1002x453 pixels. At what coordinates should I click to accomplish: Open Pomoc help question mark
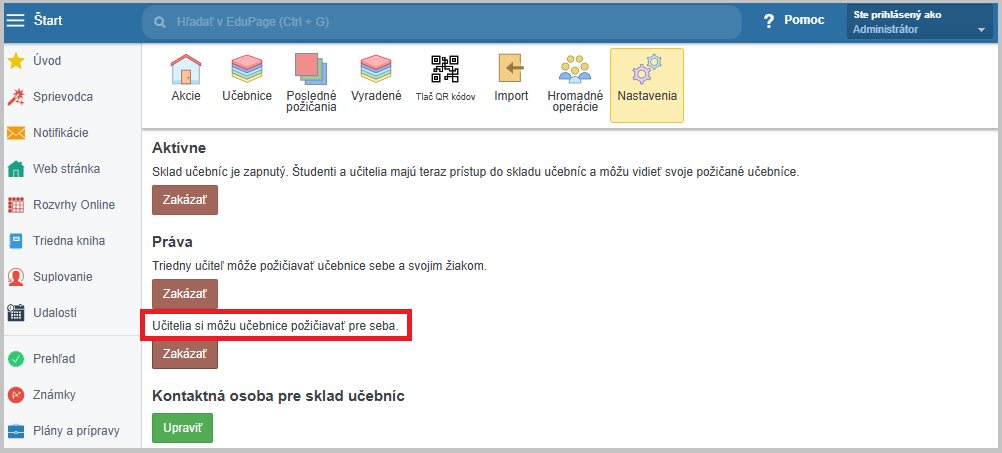(x=769, y=21)
